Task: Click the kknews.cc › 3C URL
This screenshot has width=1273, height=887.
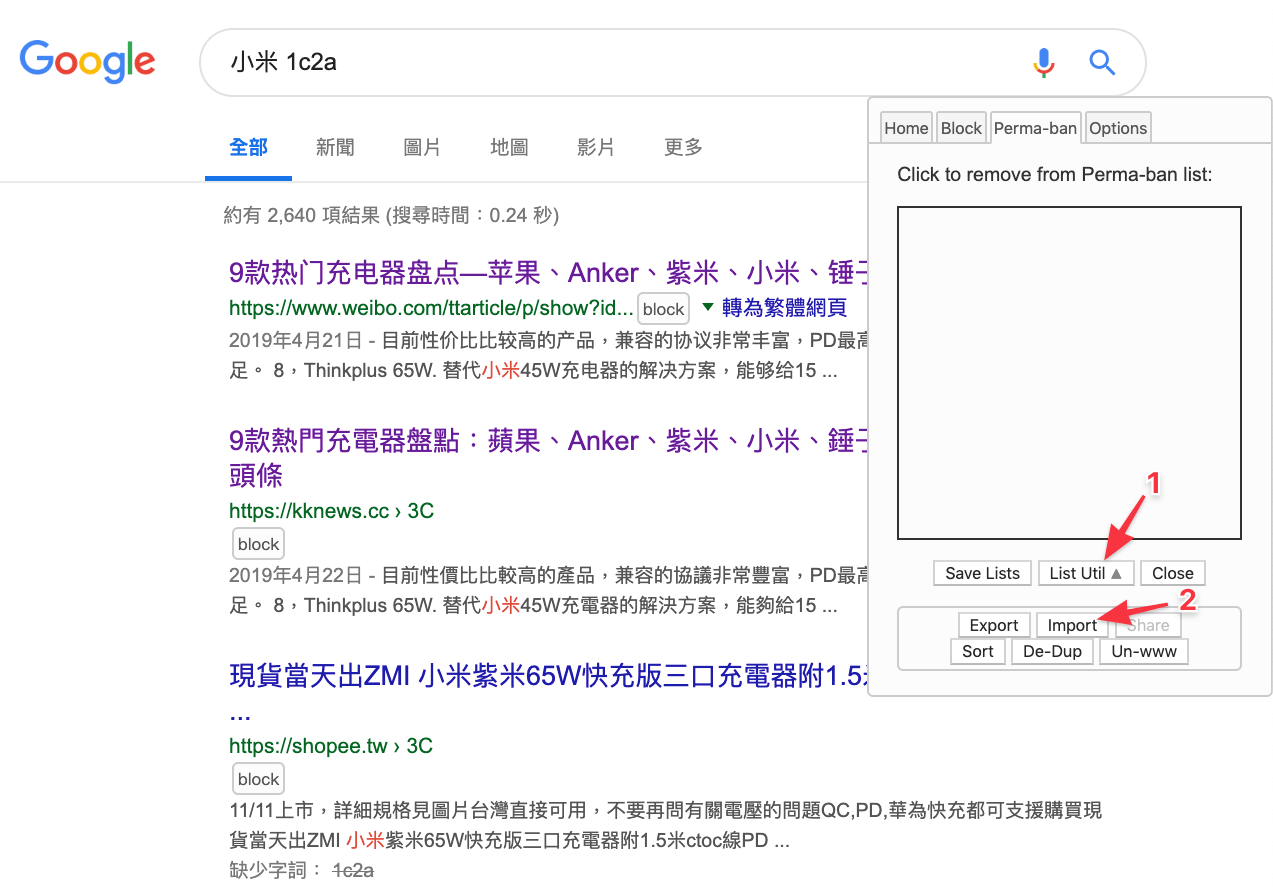Action: [x=331, y=511]
